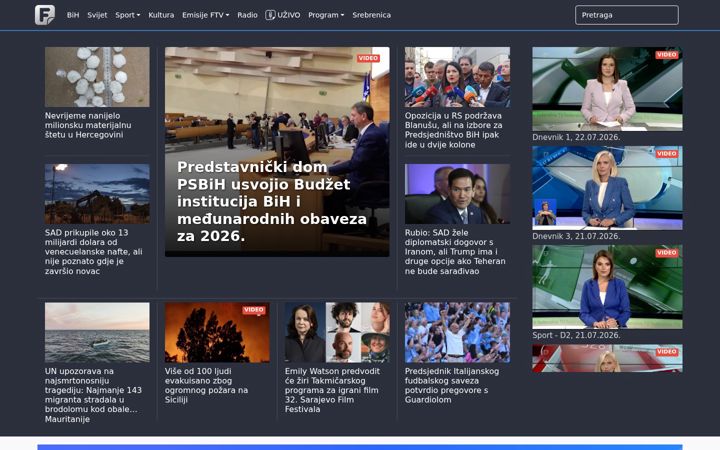Viewport: 720px width, 450px height.
Task: Open headline about Predstavnički dom PSBiH budget
Action: [x=272, y=201]
